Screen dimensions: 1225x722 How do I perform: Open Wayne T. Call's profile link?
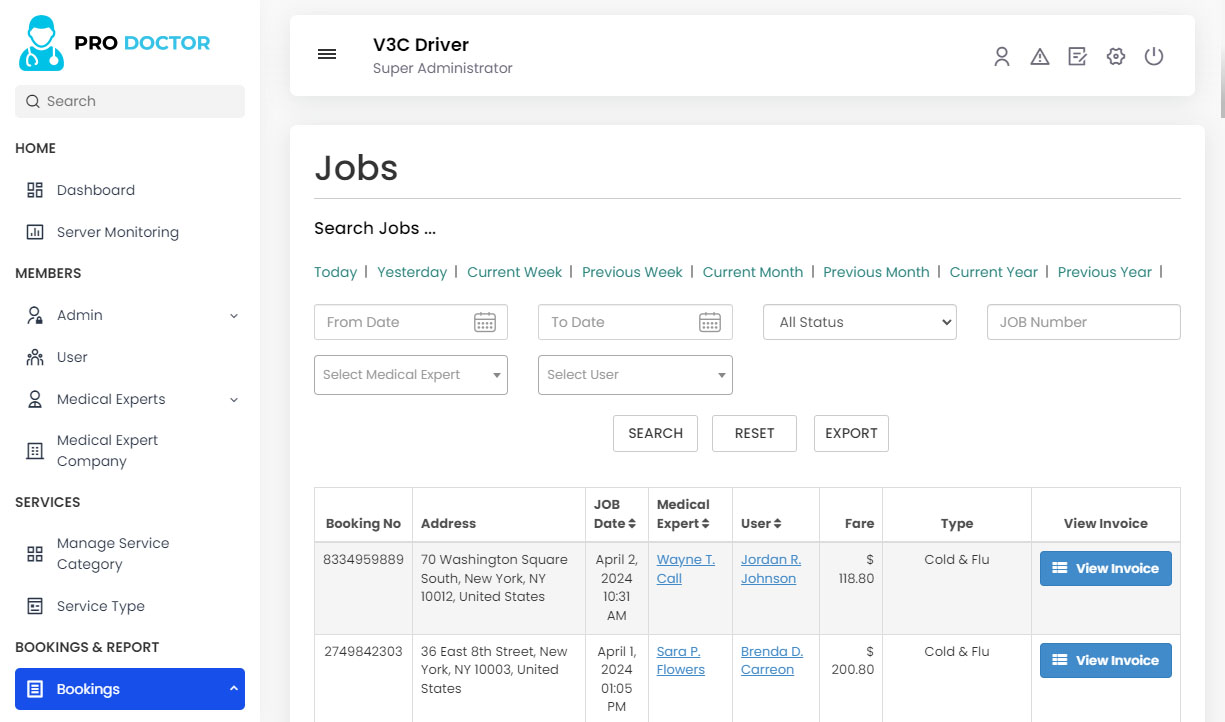(685, 569)
